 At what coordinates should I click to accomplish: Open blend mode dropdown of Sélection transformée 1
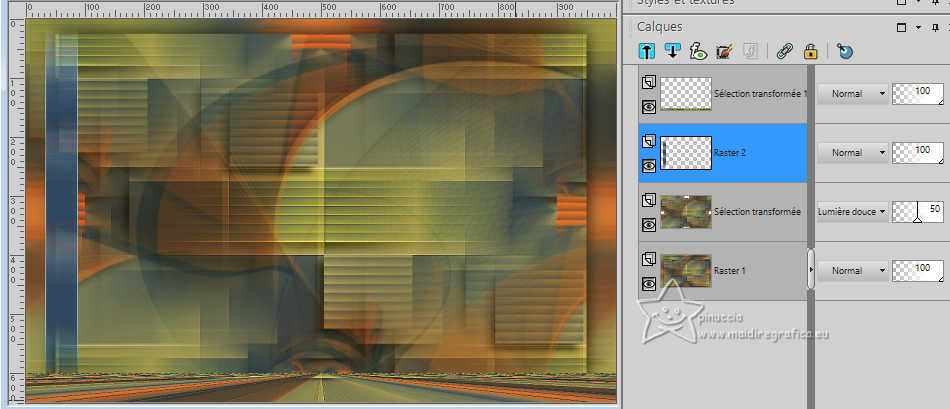coord(852,94)
